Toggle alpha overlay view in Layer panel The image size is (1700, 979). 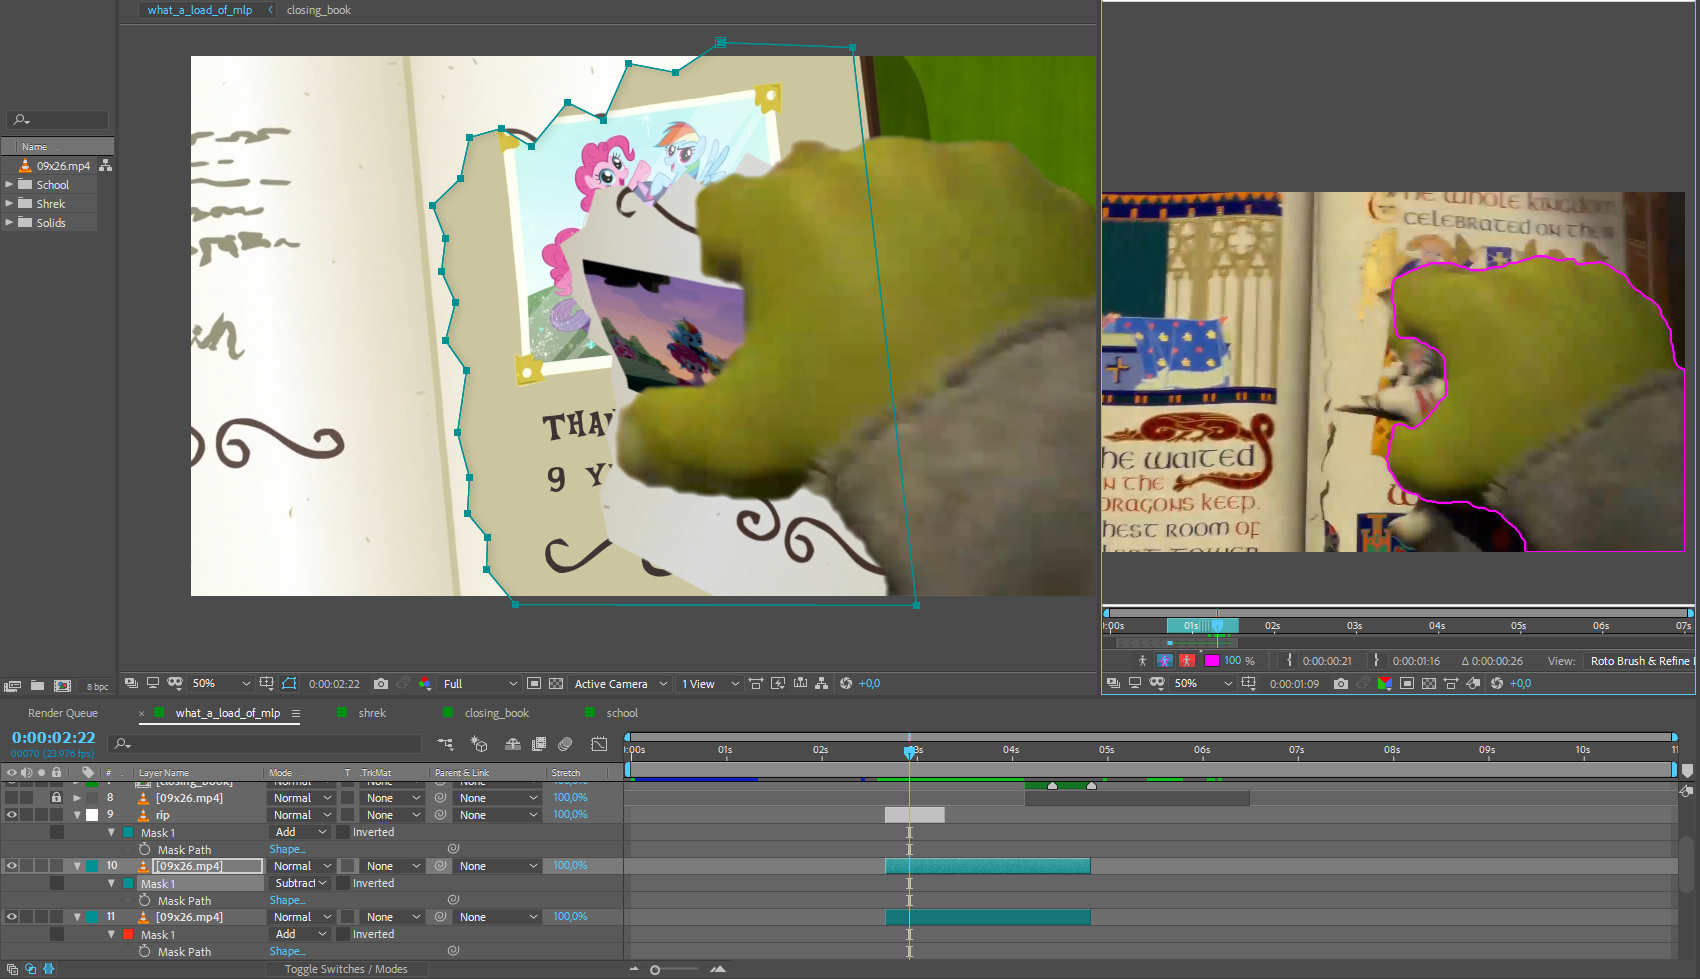coord(1187,661)
